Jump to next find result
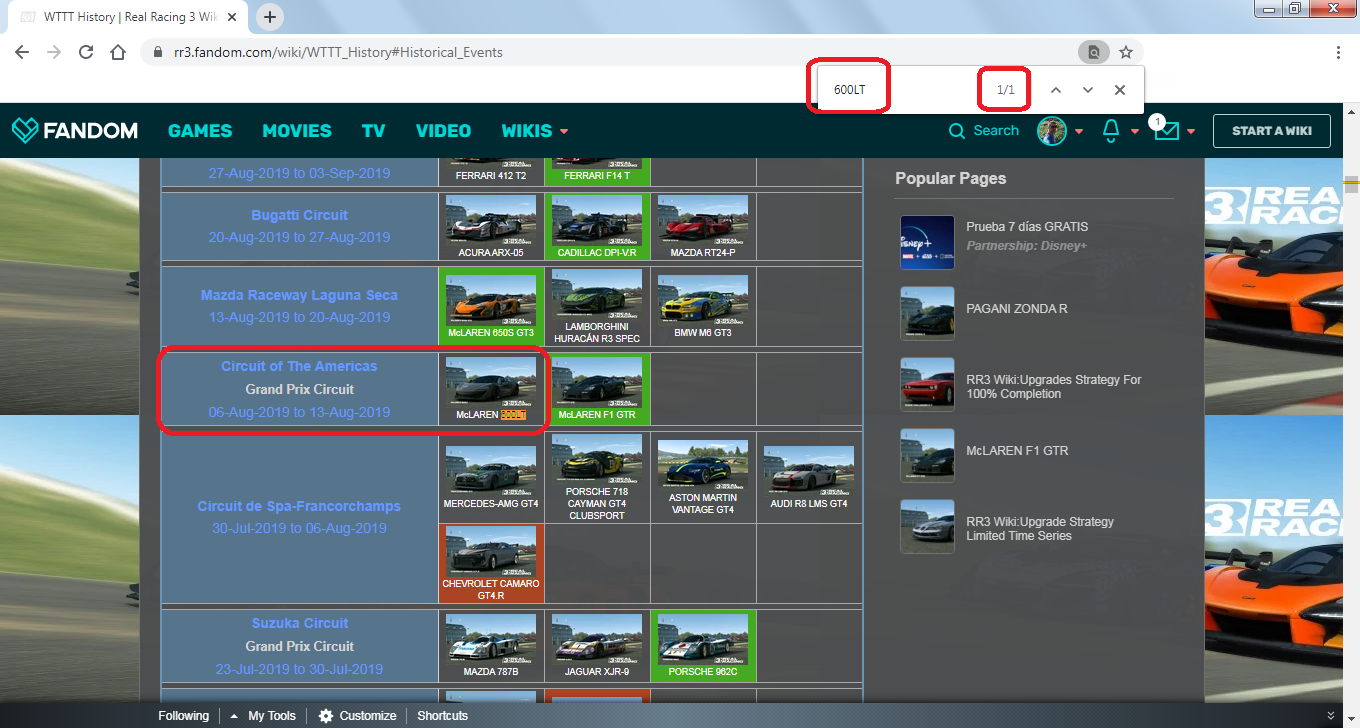Viewport: 1360px width, 728px height. coord(1087,90)
